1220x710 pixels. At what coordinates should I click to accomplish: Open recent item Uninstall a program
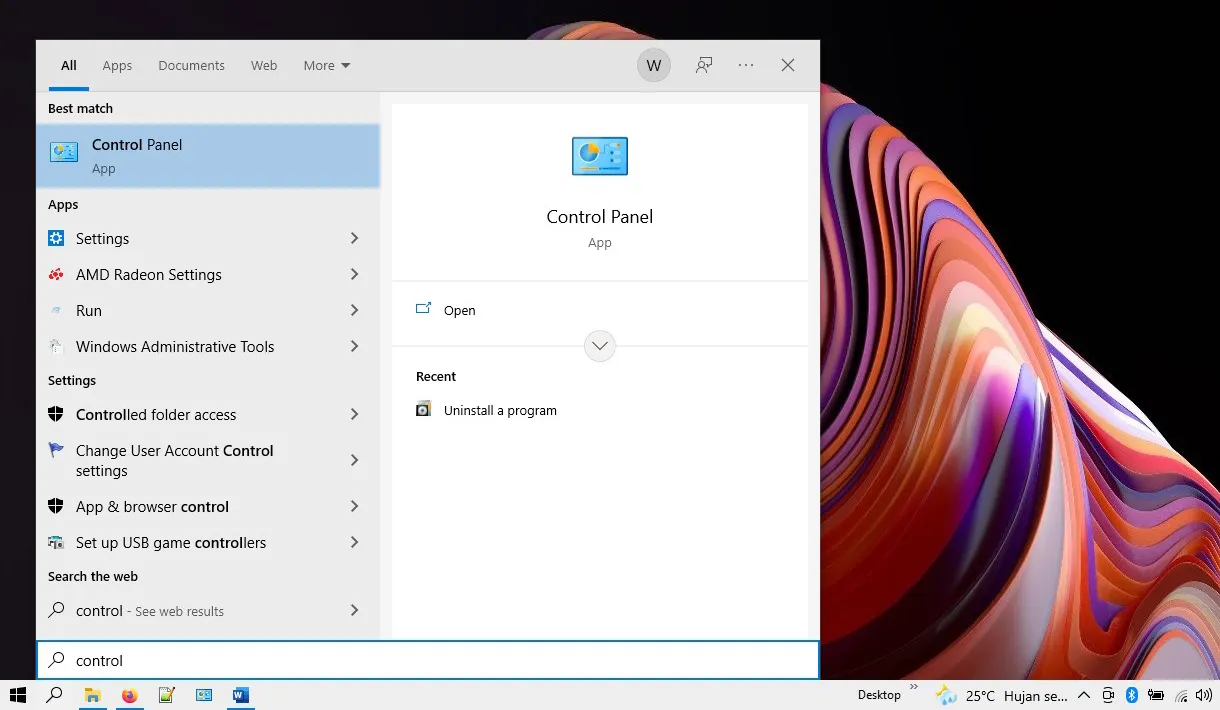(500, 410)
